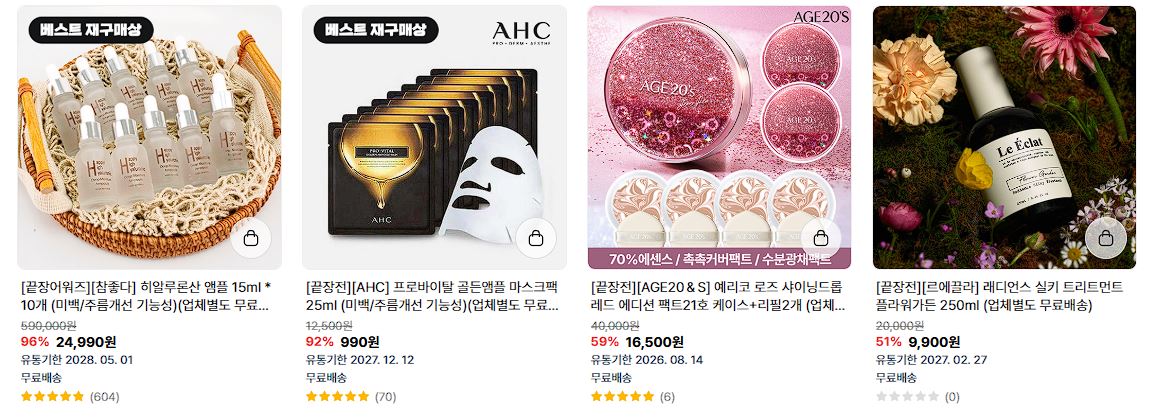Screen dimensions: 1154x419
Task: Click the empty star rating with (0) reviews
Action: point(907,397)
